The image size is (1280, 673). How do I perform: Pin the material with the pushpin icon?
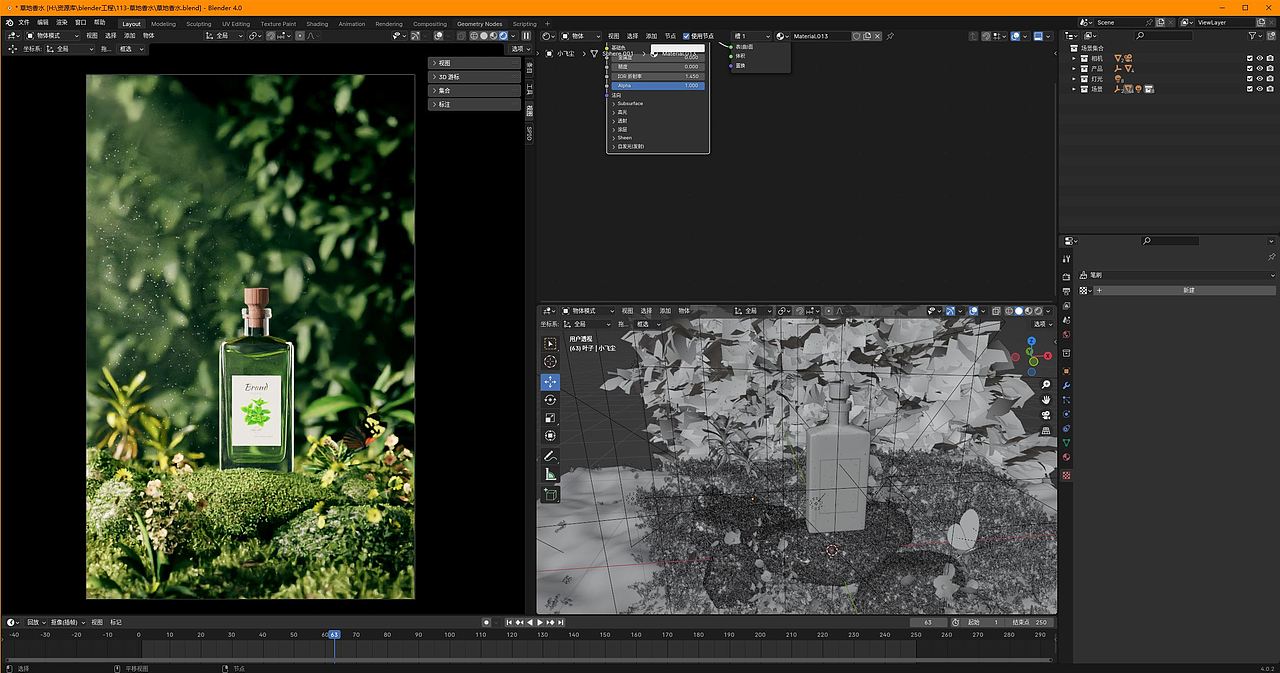[x=890, y=36]
